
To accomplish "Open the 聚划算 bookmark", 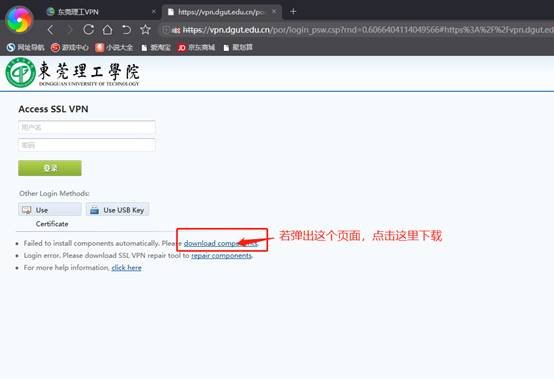I will click(x=238, y=47).
